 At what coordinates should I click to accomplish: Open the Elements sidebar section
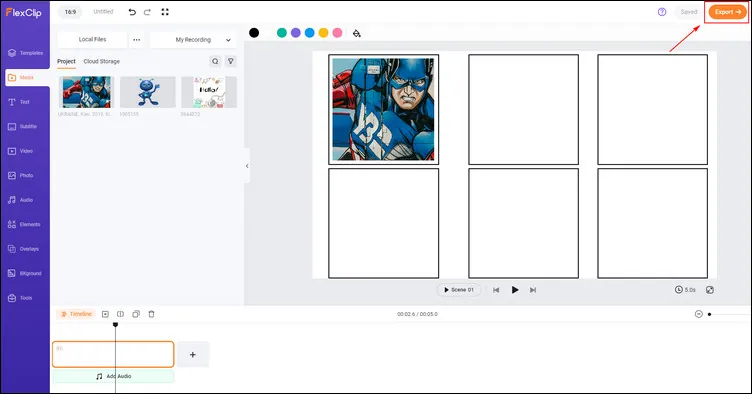pos(24,224)
